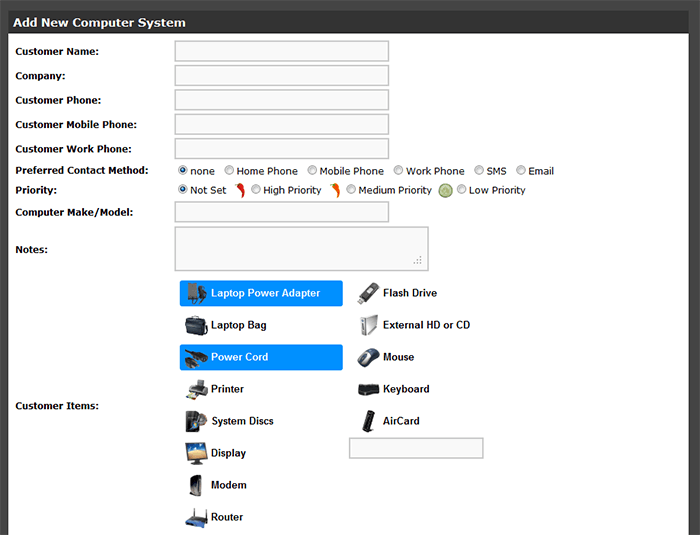The image size is (700, 535).
Task: Click the Mouse icon
Action: 368,357
